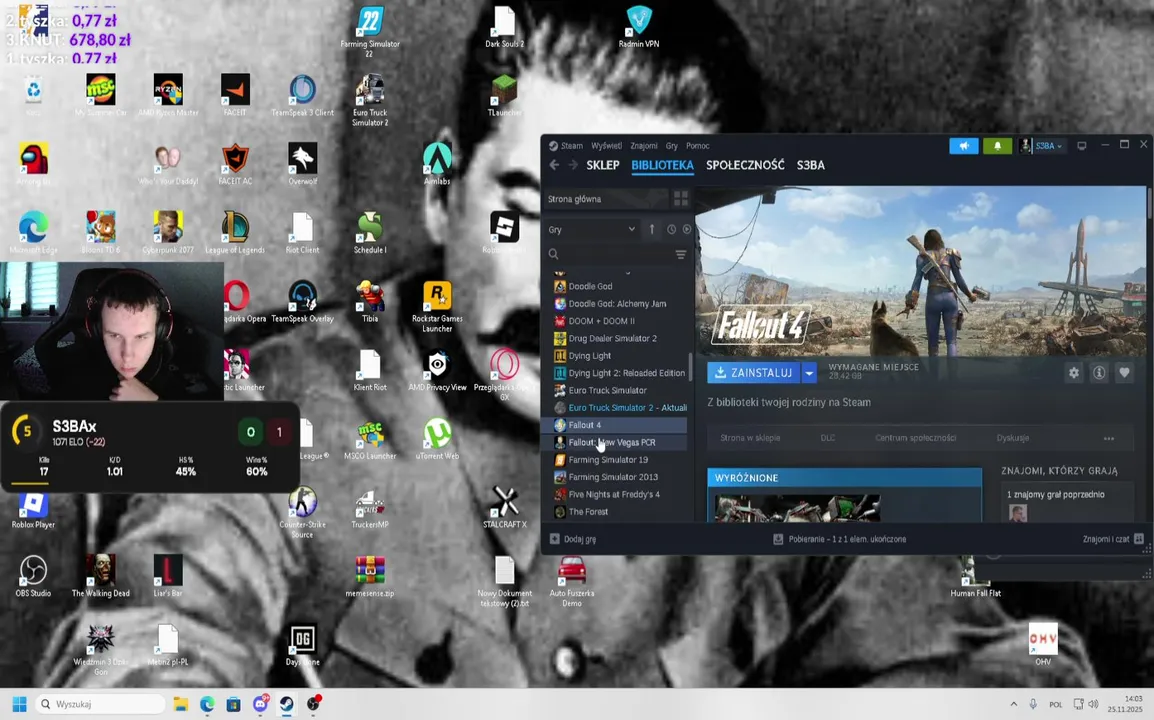
Task: Open more links ellipsis on Fallout 4 page
Action: (x=1108, y=438)
